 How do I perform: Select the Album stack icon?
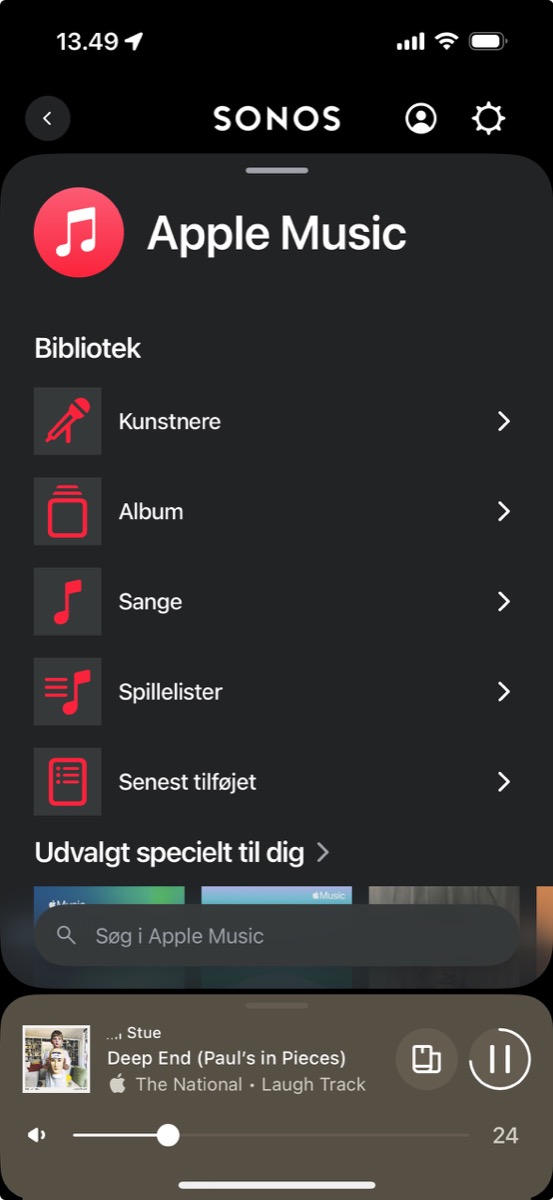point(68,511)
